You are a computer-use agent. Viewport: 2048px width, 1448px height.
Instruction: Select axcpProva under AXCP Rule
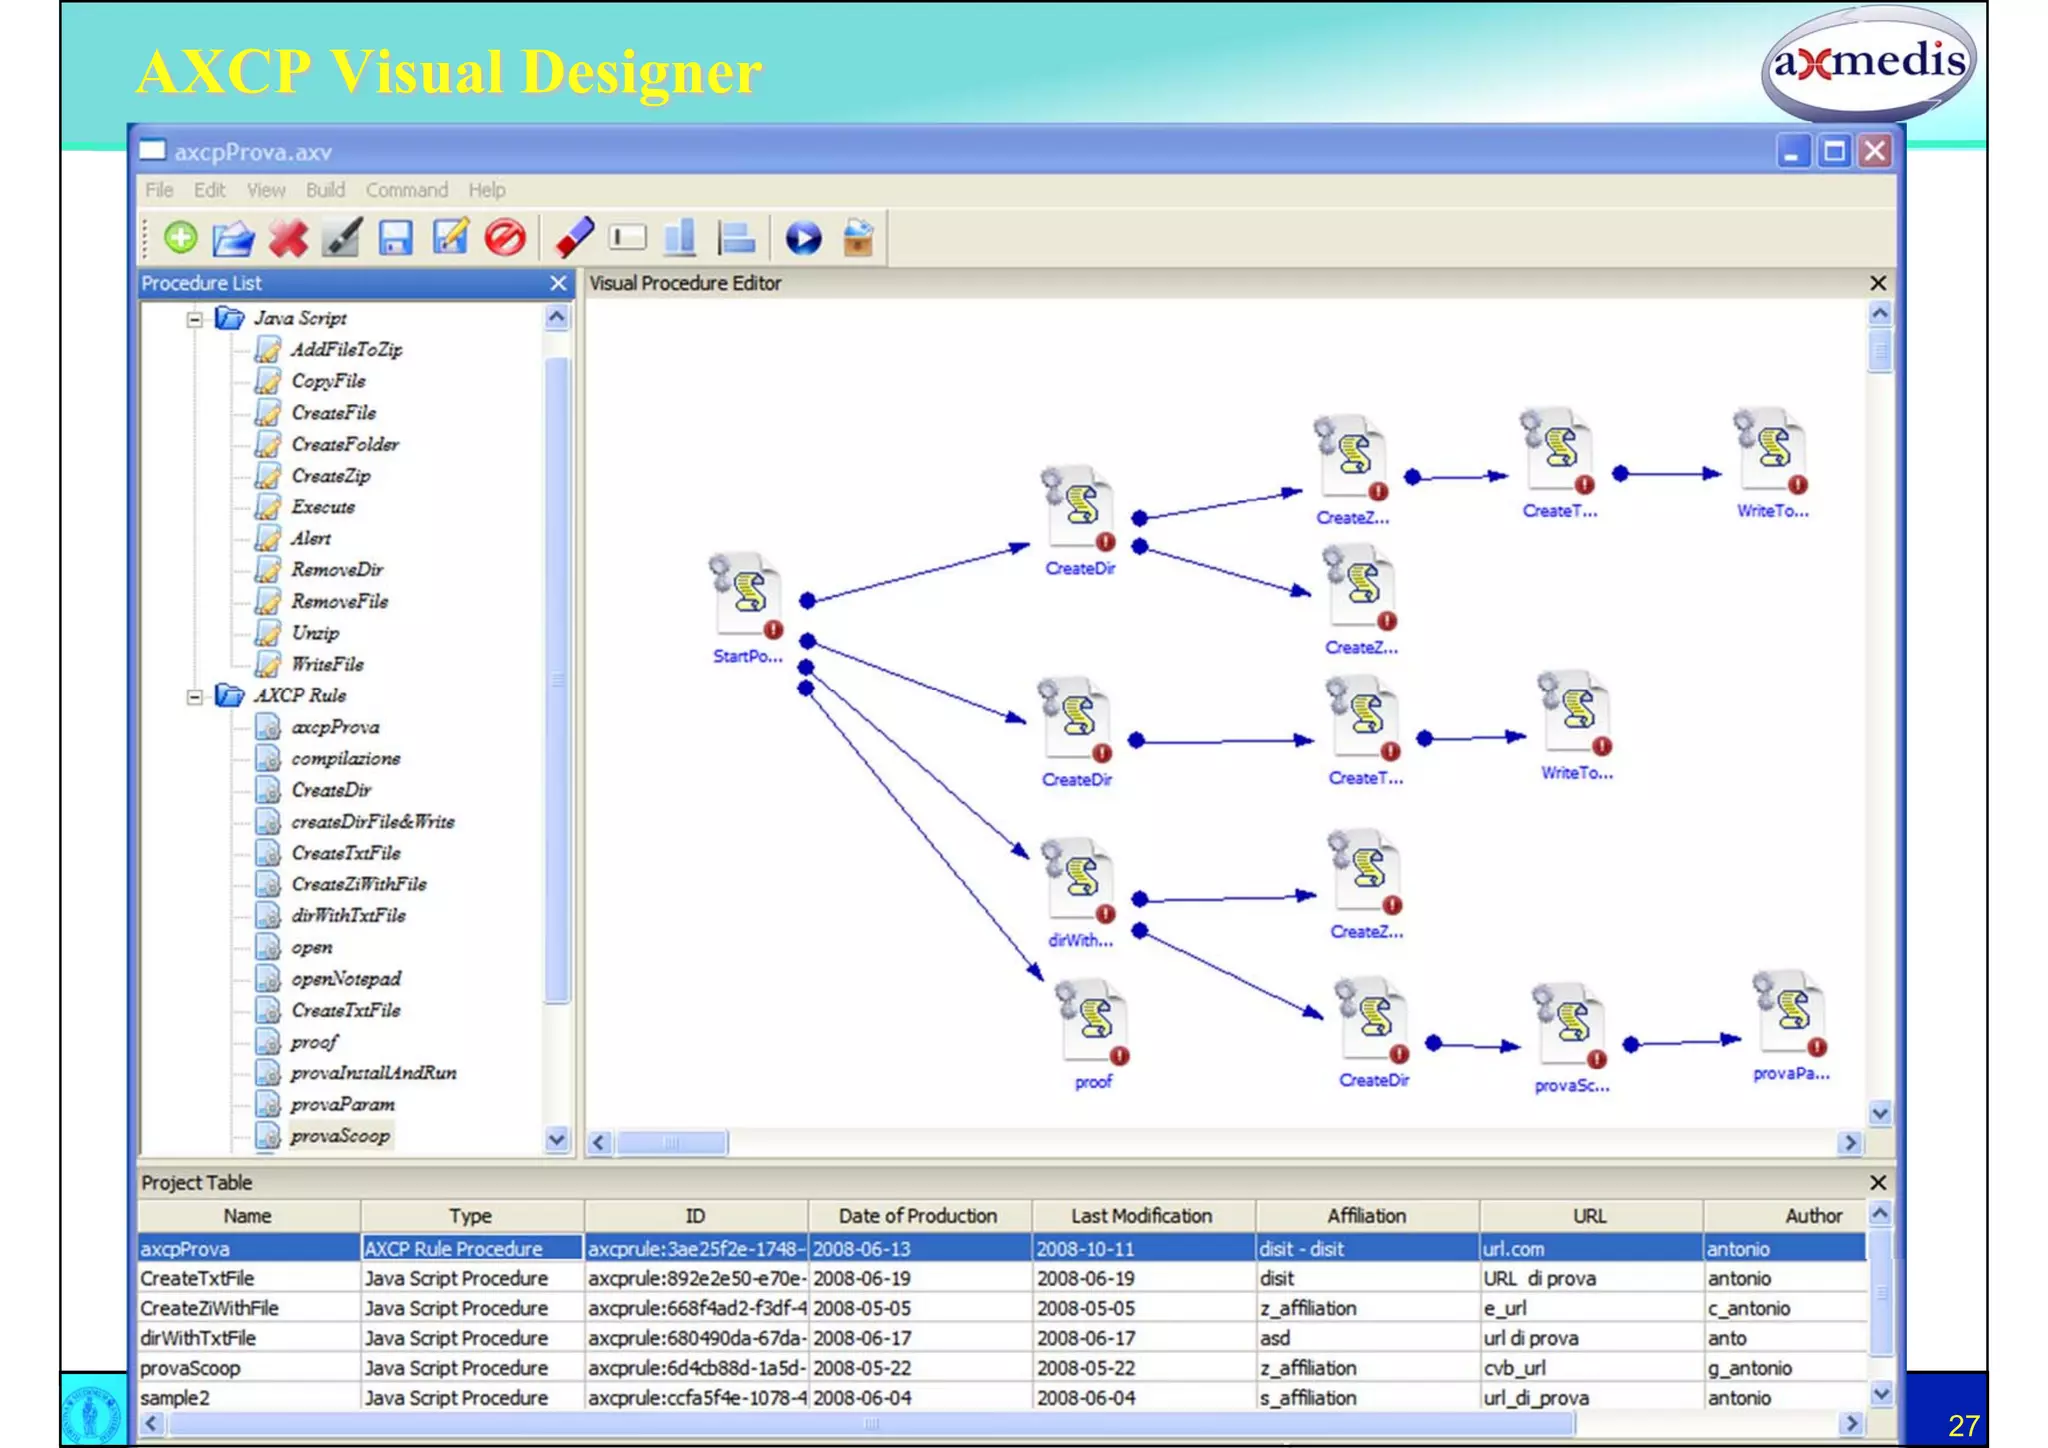pyautogui.click(x=335, y=727)
